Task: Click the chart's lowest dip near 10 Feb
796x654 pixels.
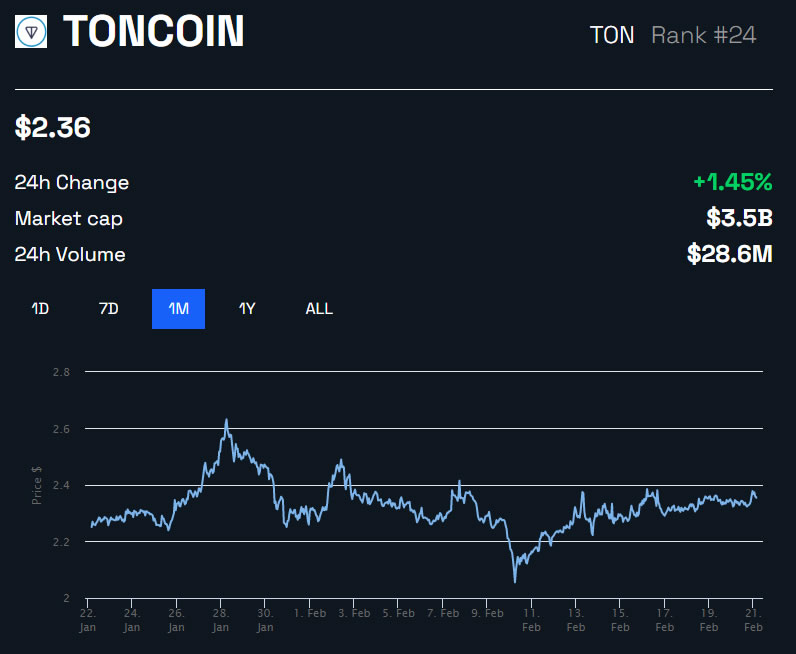Action: tap(515, 580)
